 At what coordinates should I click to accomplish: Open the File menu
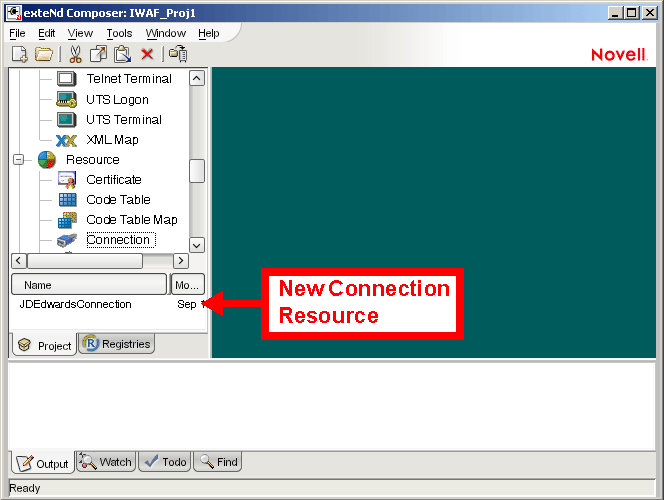tap(17, 33)
